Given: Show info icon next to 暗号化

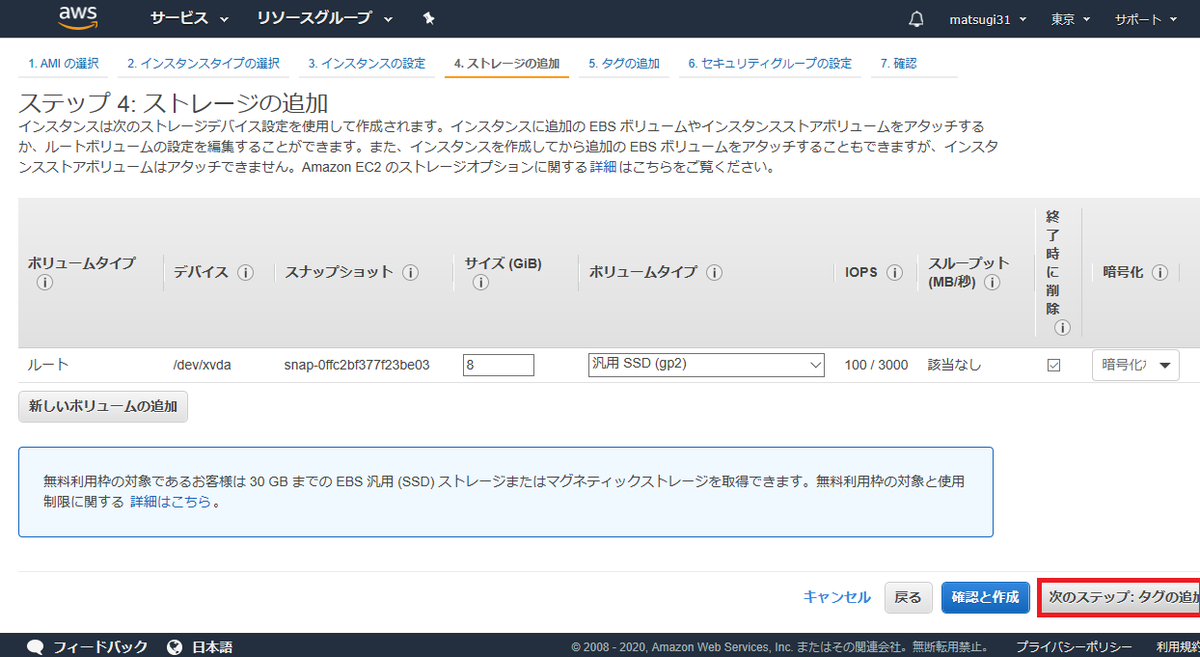Looking at the screenshot, I should (x=1160, y=273).
